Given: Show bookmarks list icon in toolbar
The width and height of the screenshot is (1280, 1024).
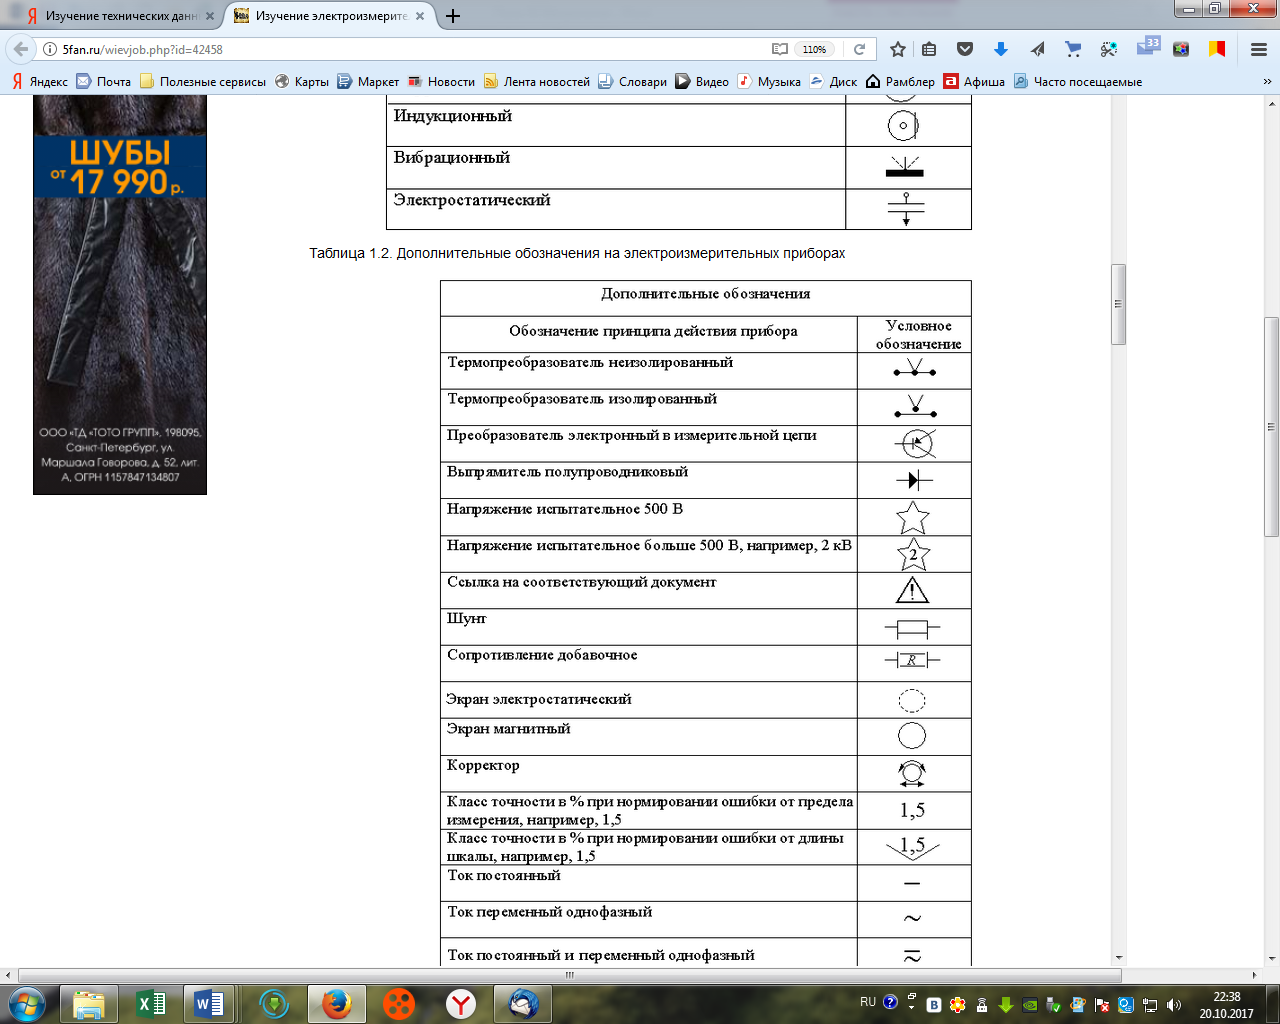Looking at the screenshot, I should pos(929,49).
